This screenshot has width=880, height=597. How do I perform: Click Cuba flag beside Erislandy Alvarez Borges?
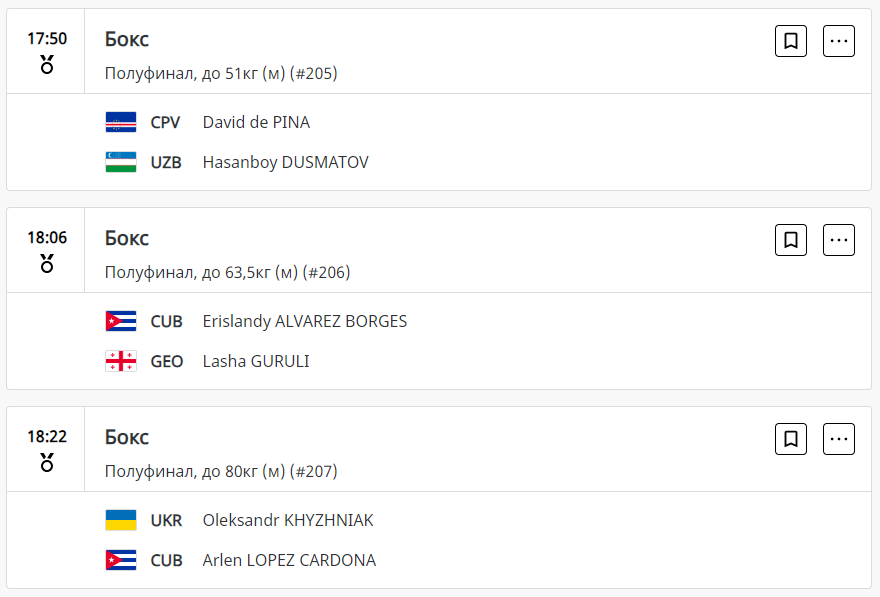(121, 322)
